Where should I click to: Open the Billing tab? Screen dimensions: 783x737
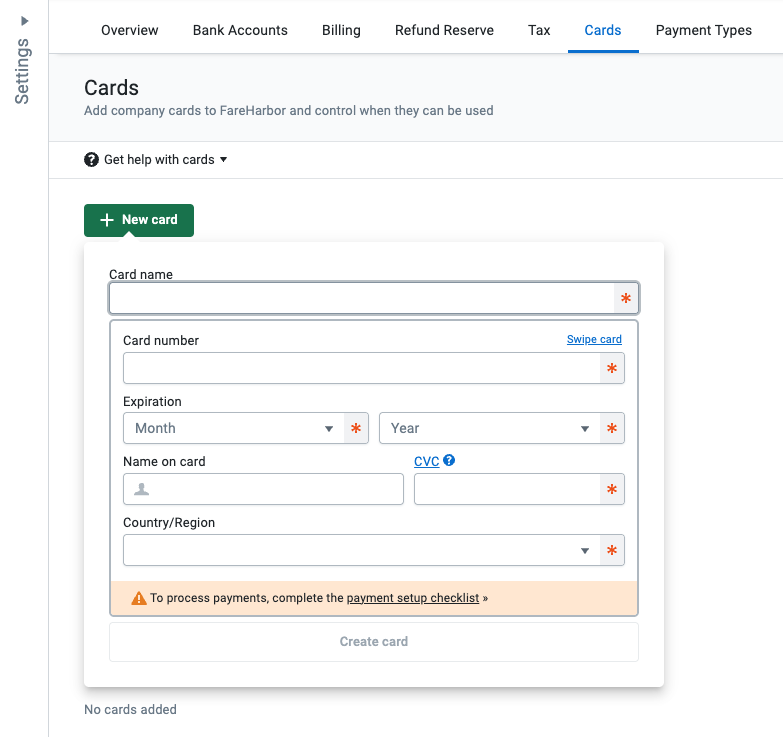[x=341, y=30]
